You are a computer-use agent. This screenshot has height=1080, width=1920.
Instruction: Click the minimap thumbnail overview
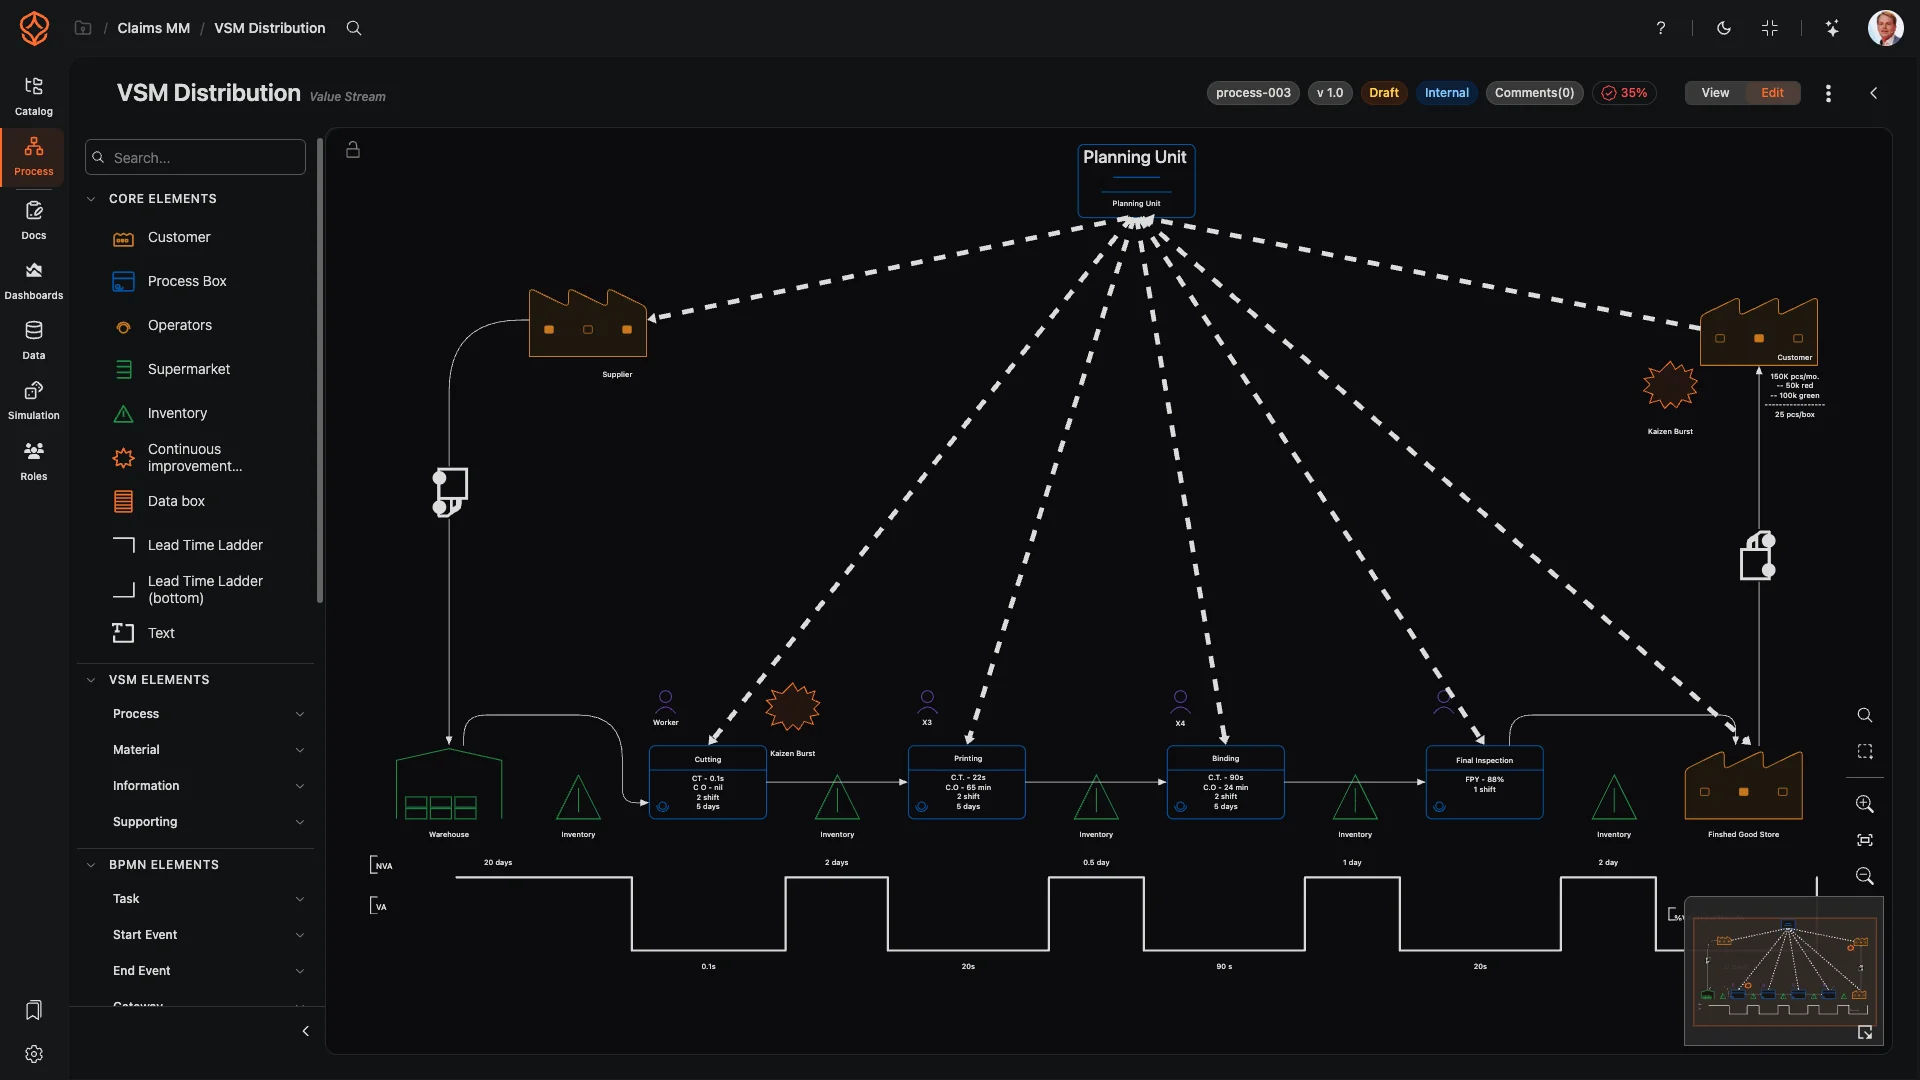1783,971
